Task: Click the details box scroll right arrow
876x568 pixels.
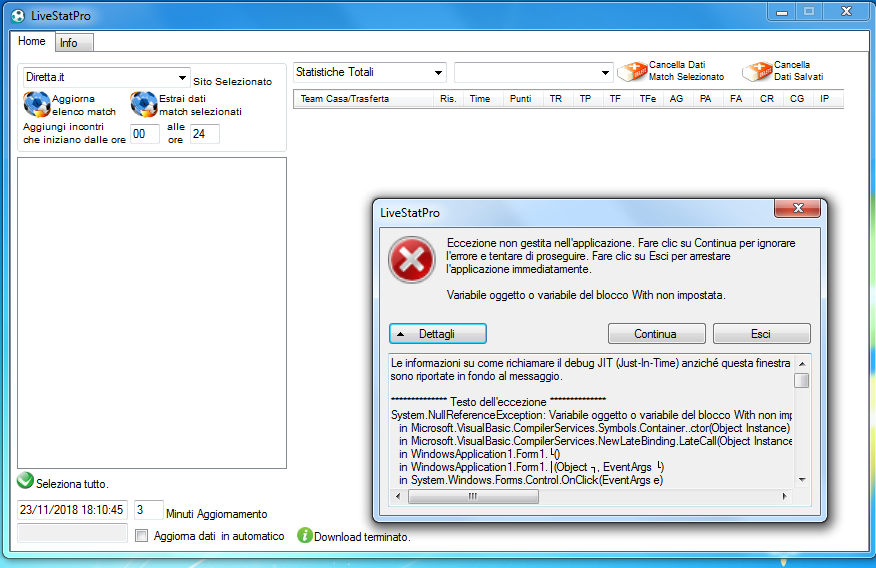Action: click(784, 497)
